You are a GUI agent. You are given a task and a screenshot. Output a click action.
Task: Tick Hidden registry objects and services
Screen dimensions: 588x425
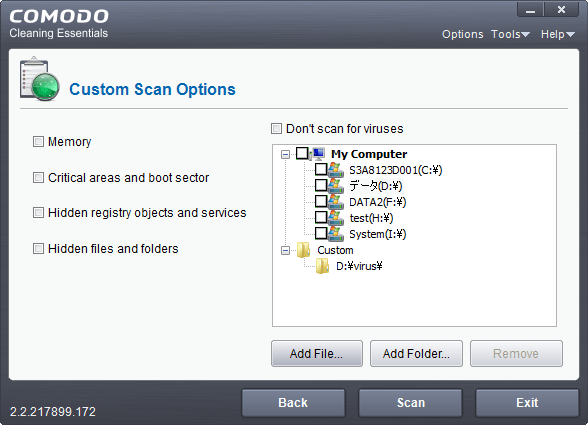[38, 213]
